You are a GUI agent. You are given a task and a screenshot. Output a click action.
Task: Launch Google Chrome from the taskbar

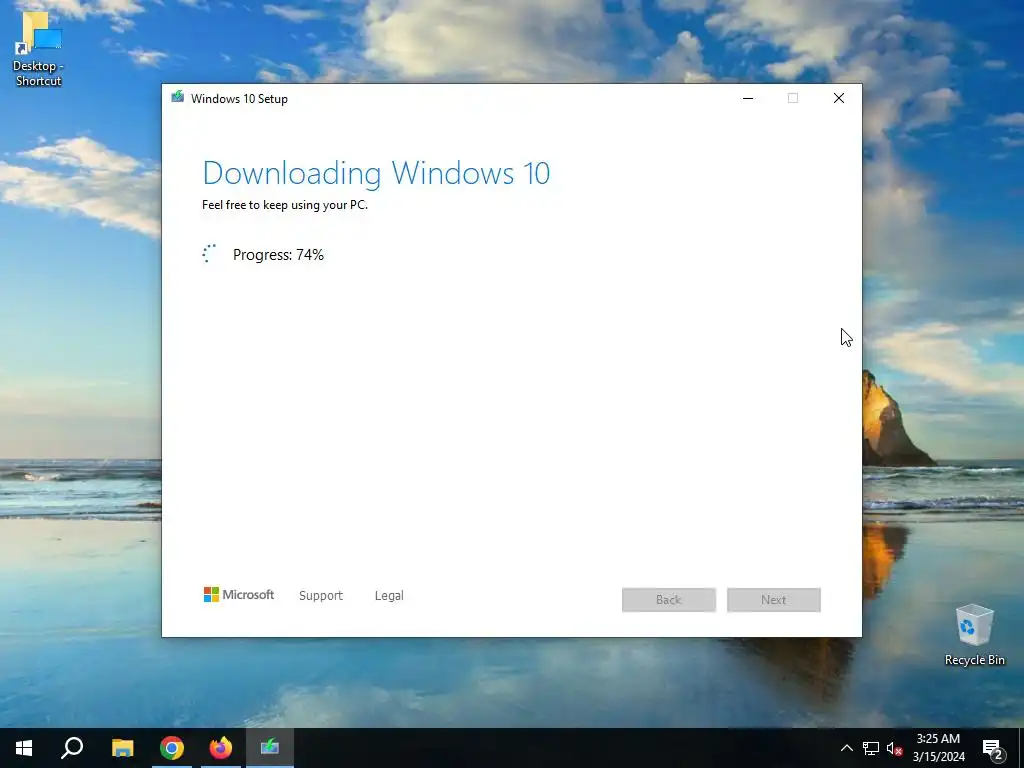pyautogui.click(x=172, y=748)
